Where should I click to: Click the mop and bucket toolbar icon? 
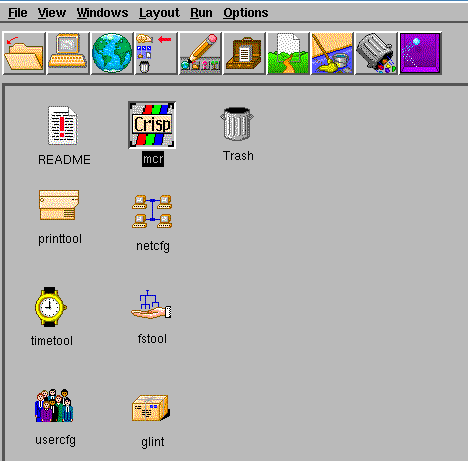(x=332, y=53)
